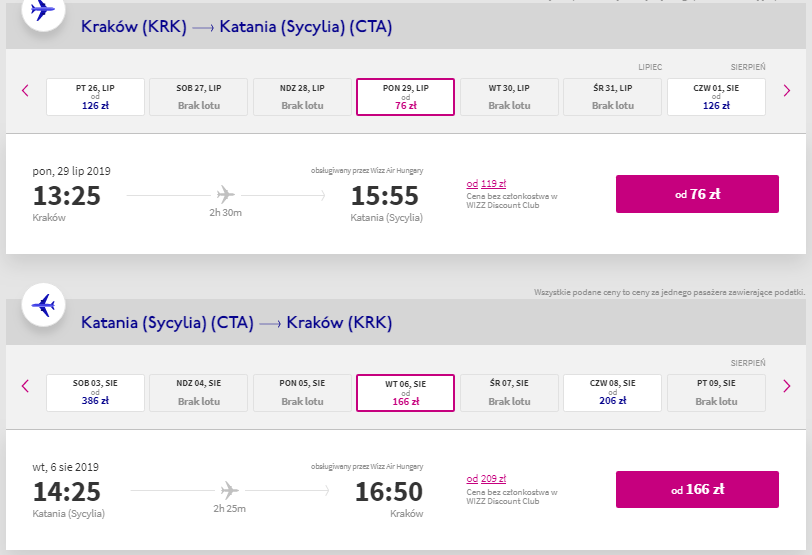Select PT 26, LIP outbound date

click(95, 97)
